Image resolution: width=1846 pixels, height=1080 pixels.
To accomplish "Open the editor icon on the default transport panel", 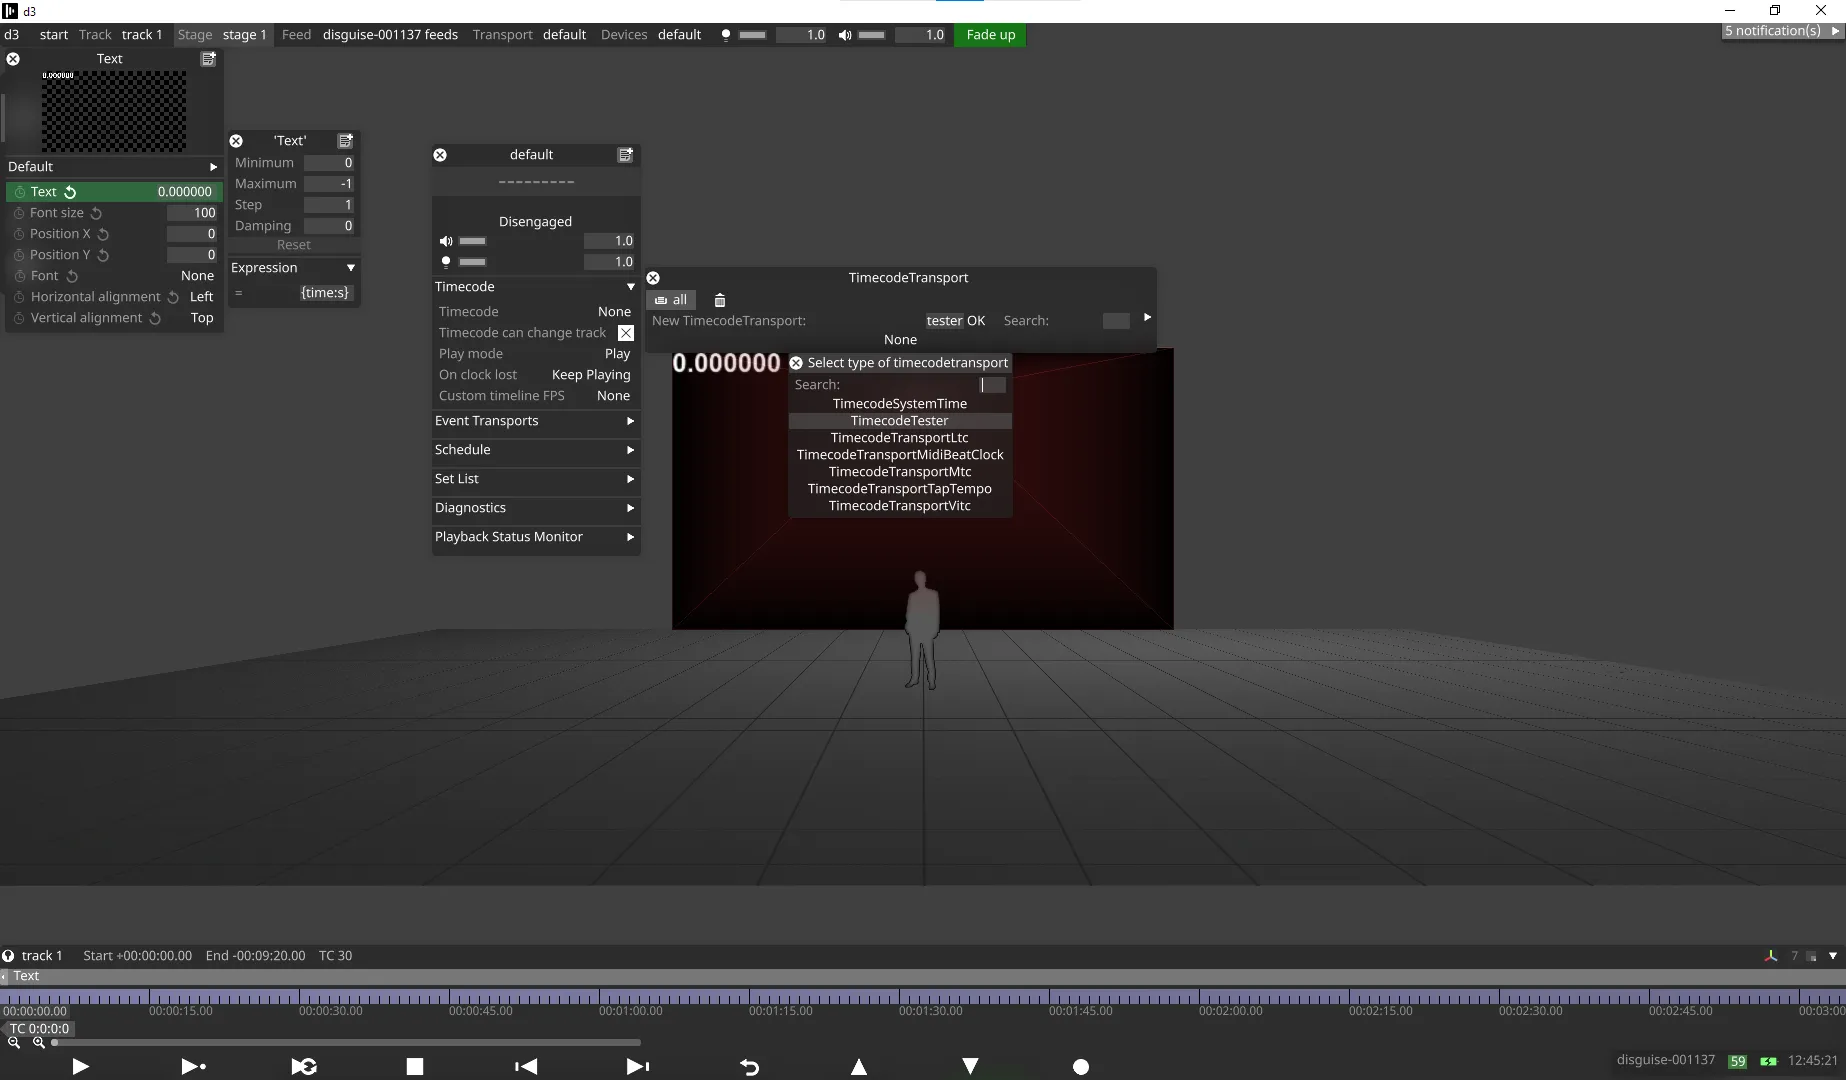I will tap(625, 155).
